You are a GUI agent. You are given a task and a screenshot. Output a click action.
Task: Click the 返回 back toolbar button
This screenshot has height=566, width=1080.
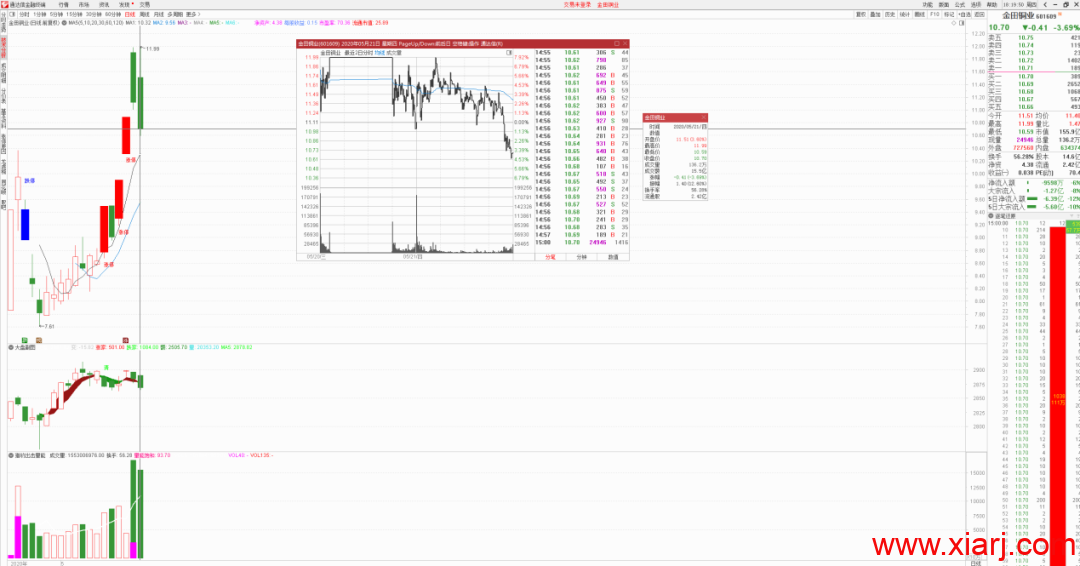979,14
